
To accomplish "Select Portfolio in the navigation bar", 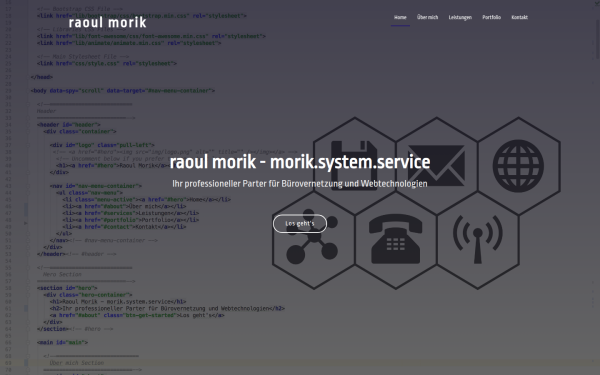I will pyautogui.click(x=491, y=17).
